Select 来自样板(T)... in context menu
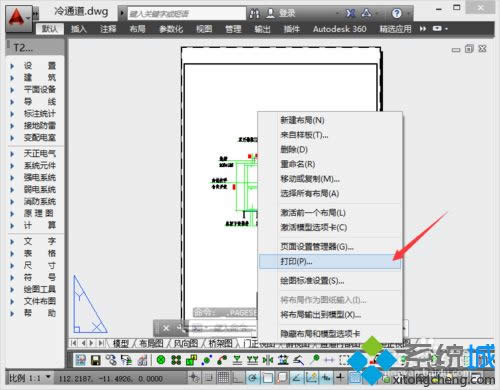Screen dimensions: 500x390 coord(330,135)
